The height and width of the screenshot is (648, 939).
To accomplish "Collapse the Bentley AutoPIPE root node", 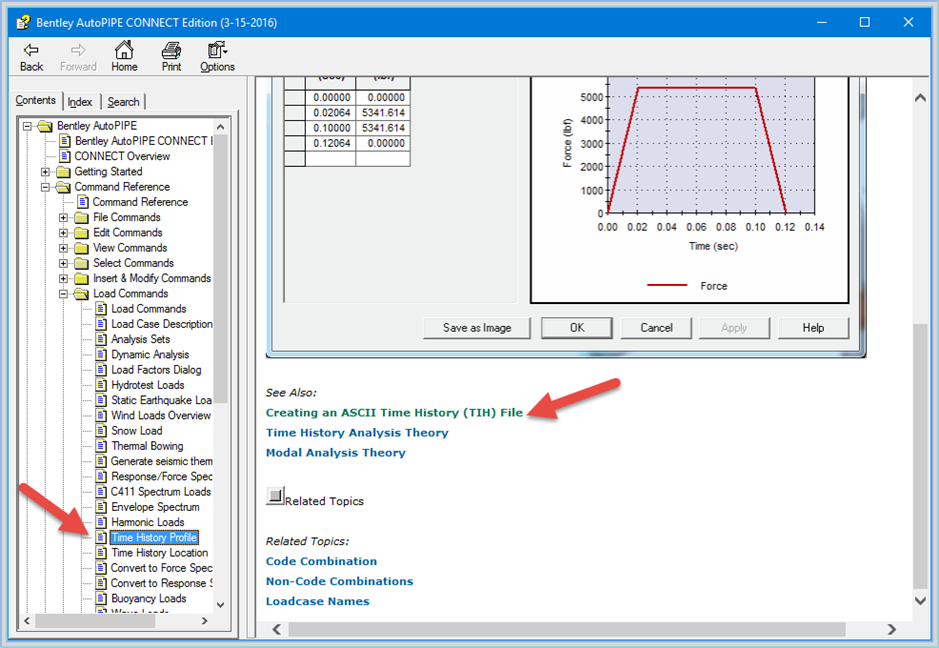I will coord(27,126).
